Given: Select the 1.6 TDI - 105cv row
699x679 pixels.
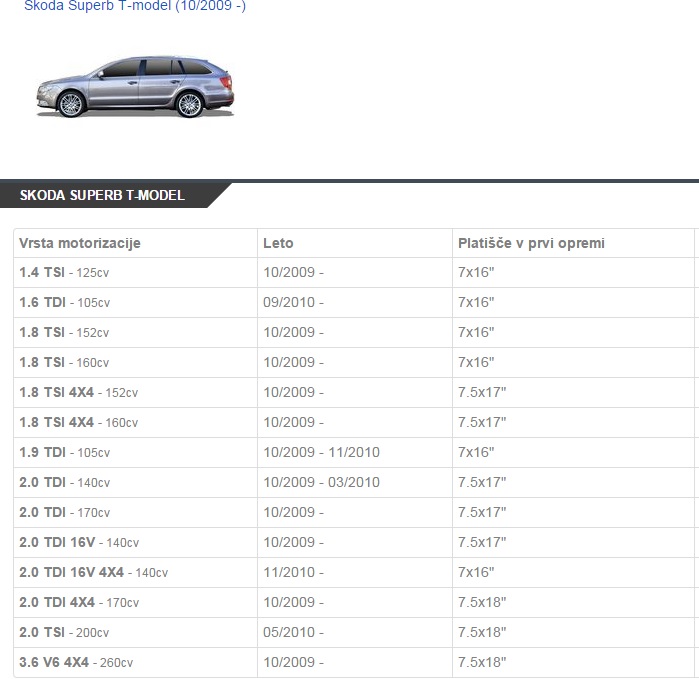Looking at the screenshot, I should click(356, 302).
